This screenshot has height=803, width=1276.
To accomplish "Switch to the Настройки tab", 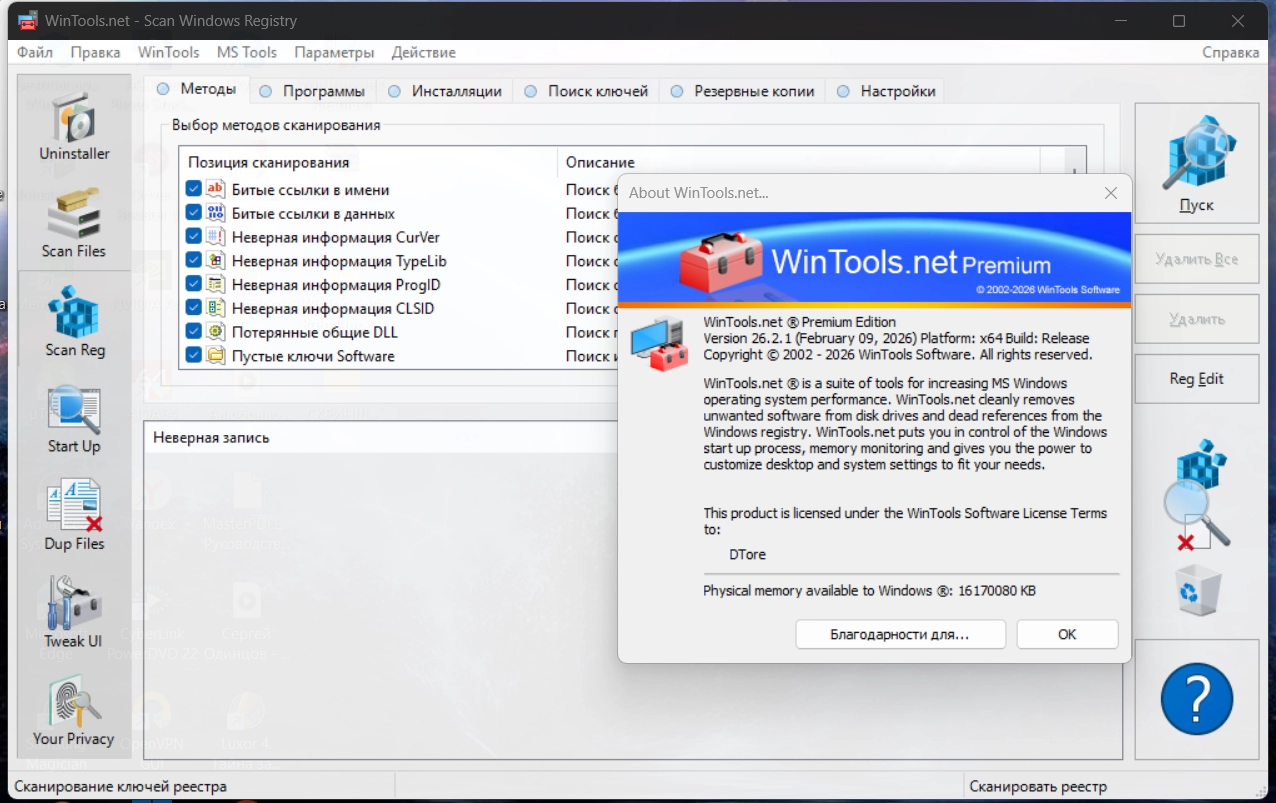I will pyautogui.click(x=886, y=91).
